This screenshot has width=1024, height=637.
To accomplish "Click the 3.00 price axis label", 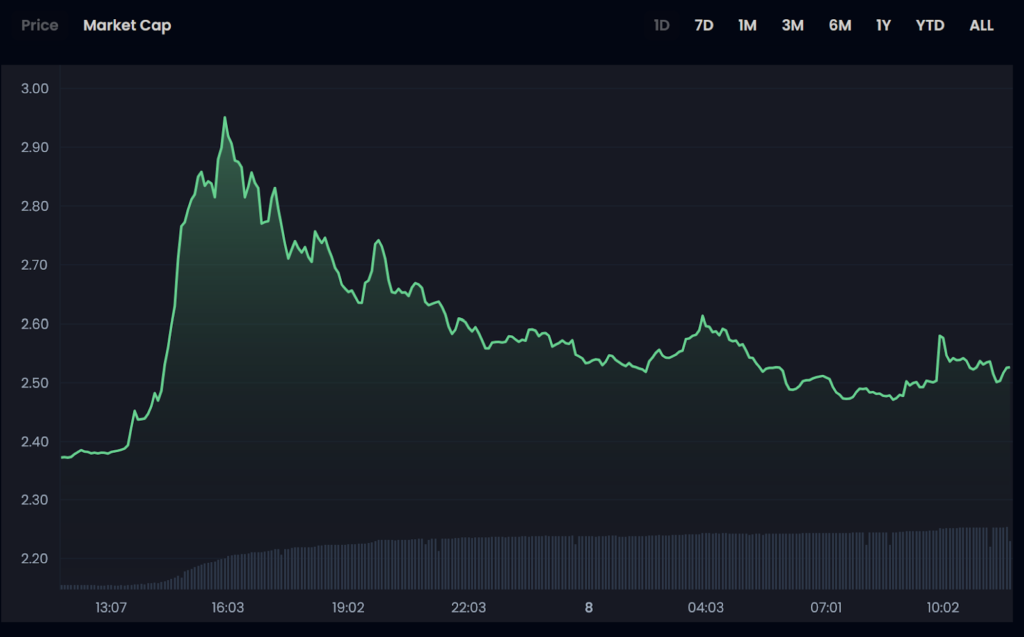I will click(x=35, y=89).
